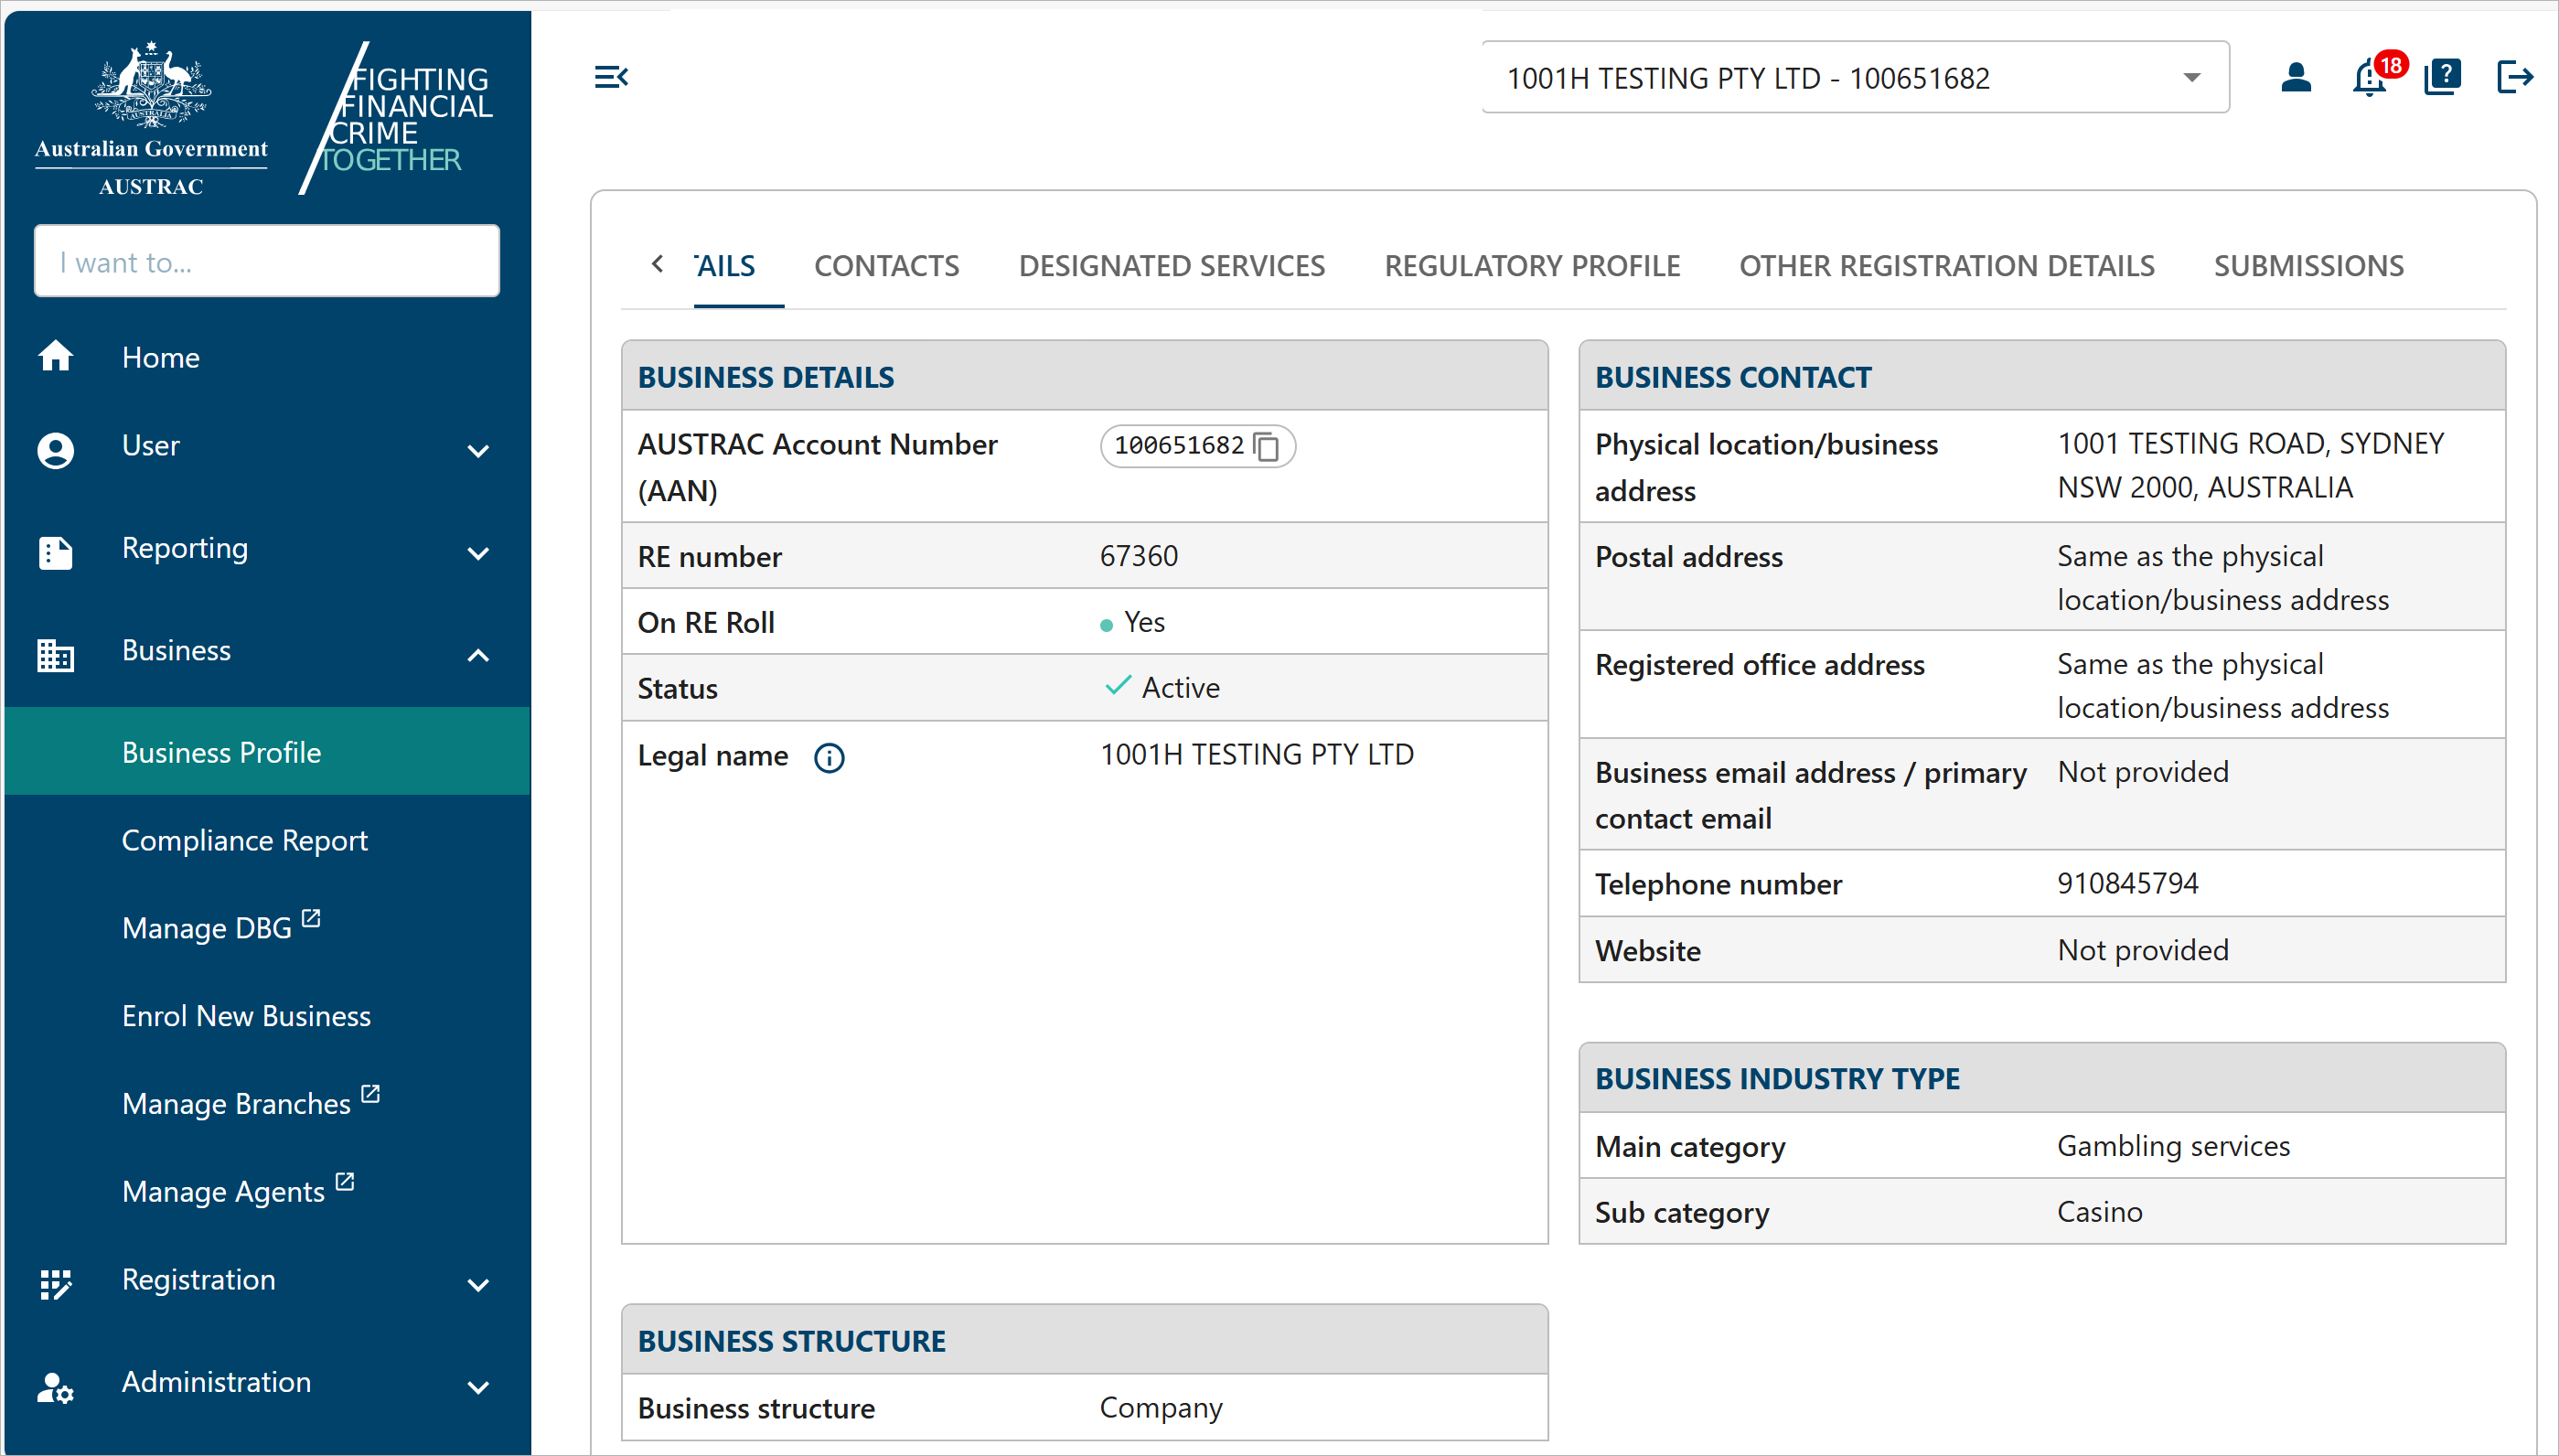View the Legal name info tooltip

[x=829, y=757]
